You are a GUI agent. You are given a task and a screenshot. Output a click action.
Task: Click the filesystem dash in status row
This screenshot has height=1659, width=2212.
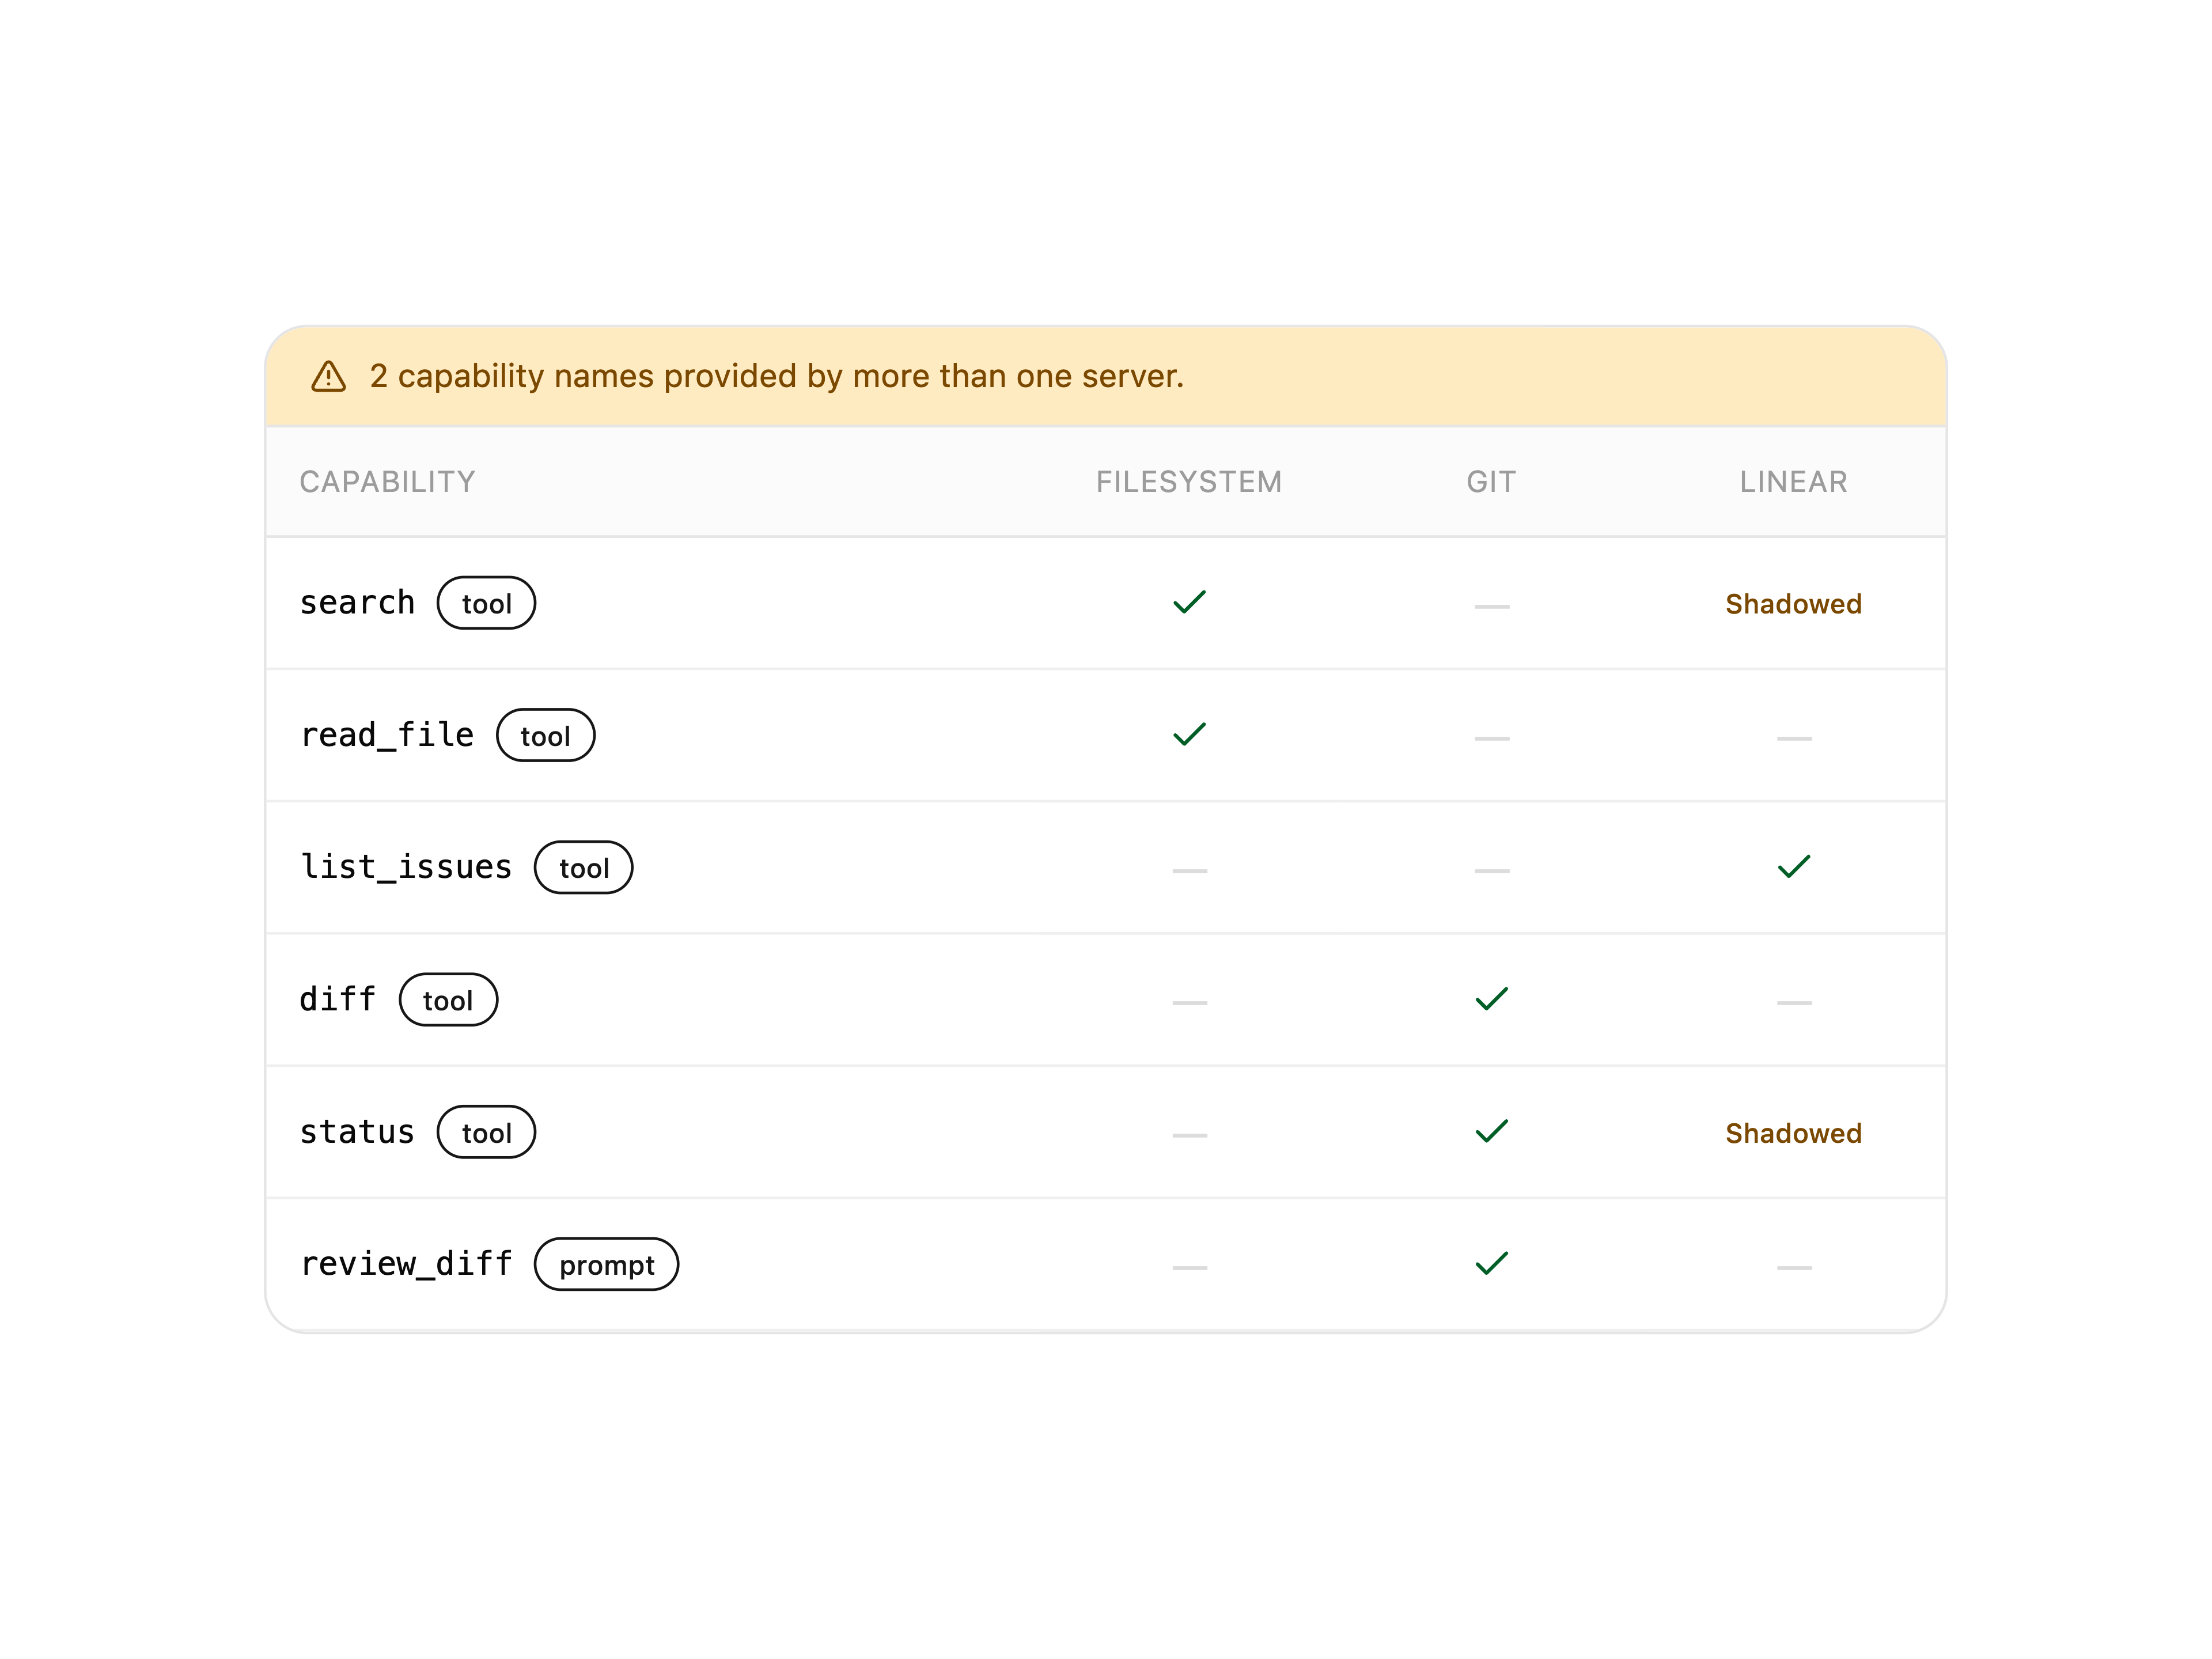(x=1189, y=1135)
